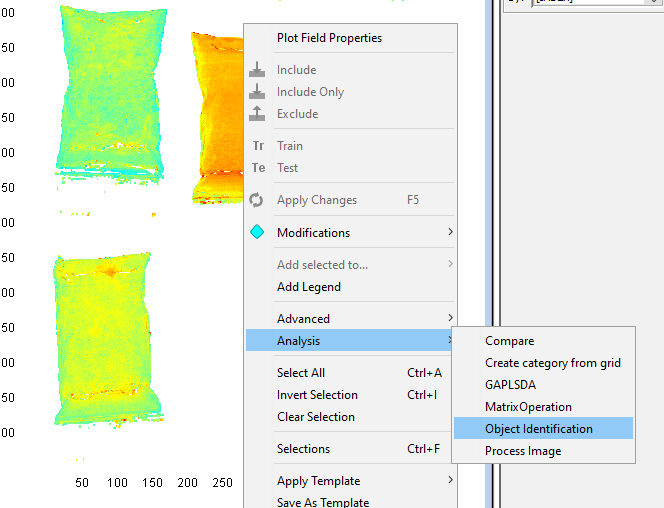This screenshot has height=508, width=664.
Task: Click the Apply Changes refresh icon
Action: pyautogui.click(x=257, y=200)
